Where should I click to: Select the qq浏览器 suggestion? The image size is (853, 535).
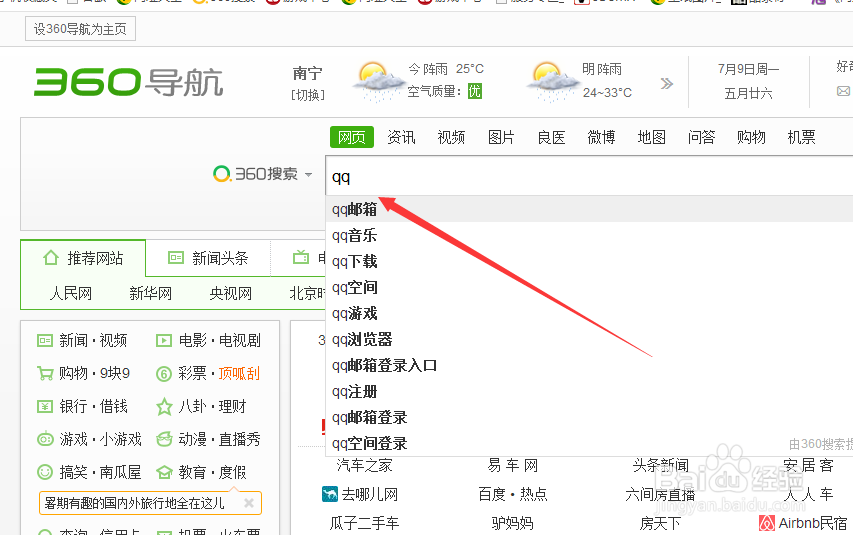589,340
